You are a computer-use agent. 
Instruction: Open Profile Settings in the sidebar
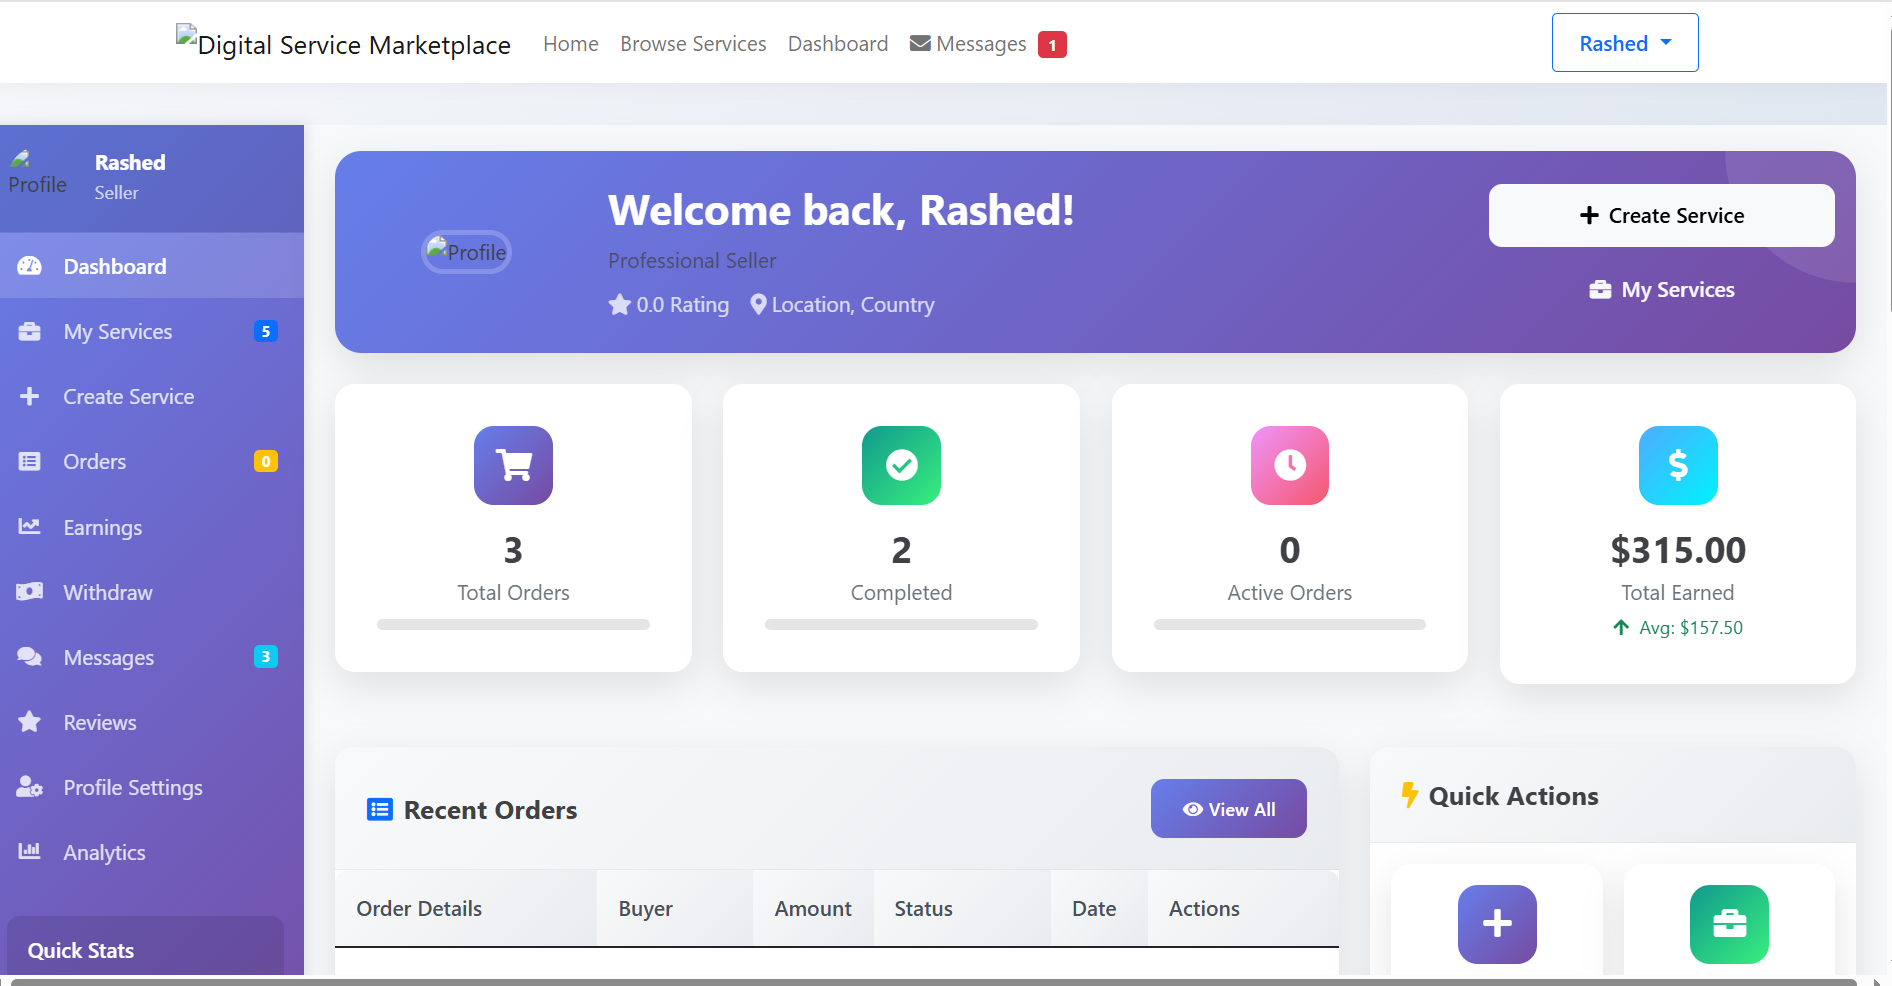pos(132,787)
